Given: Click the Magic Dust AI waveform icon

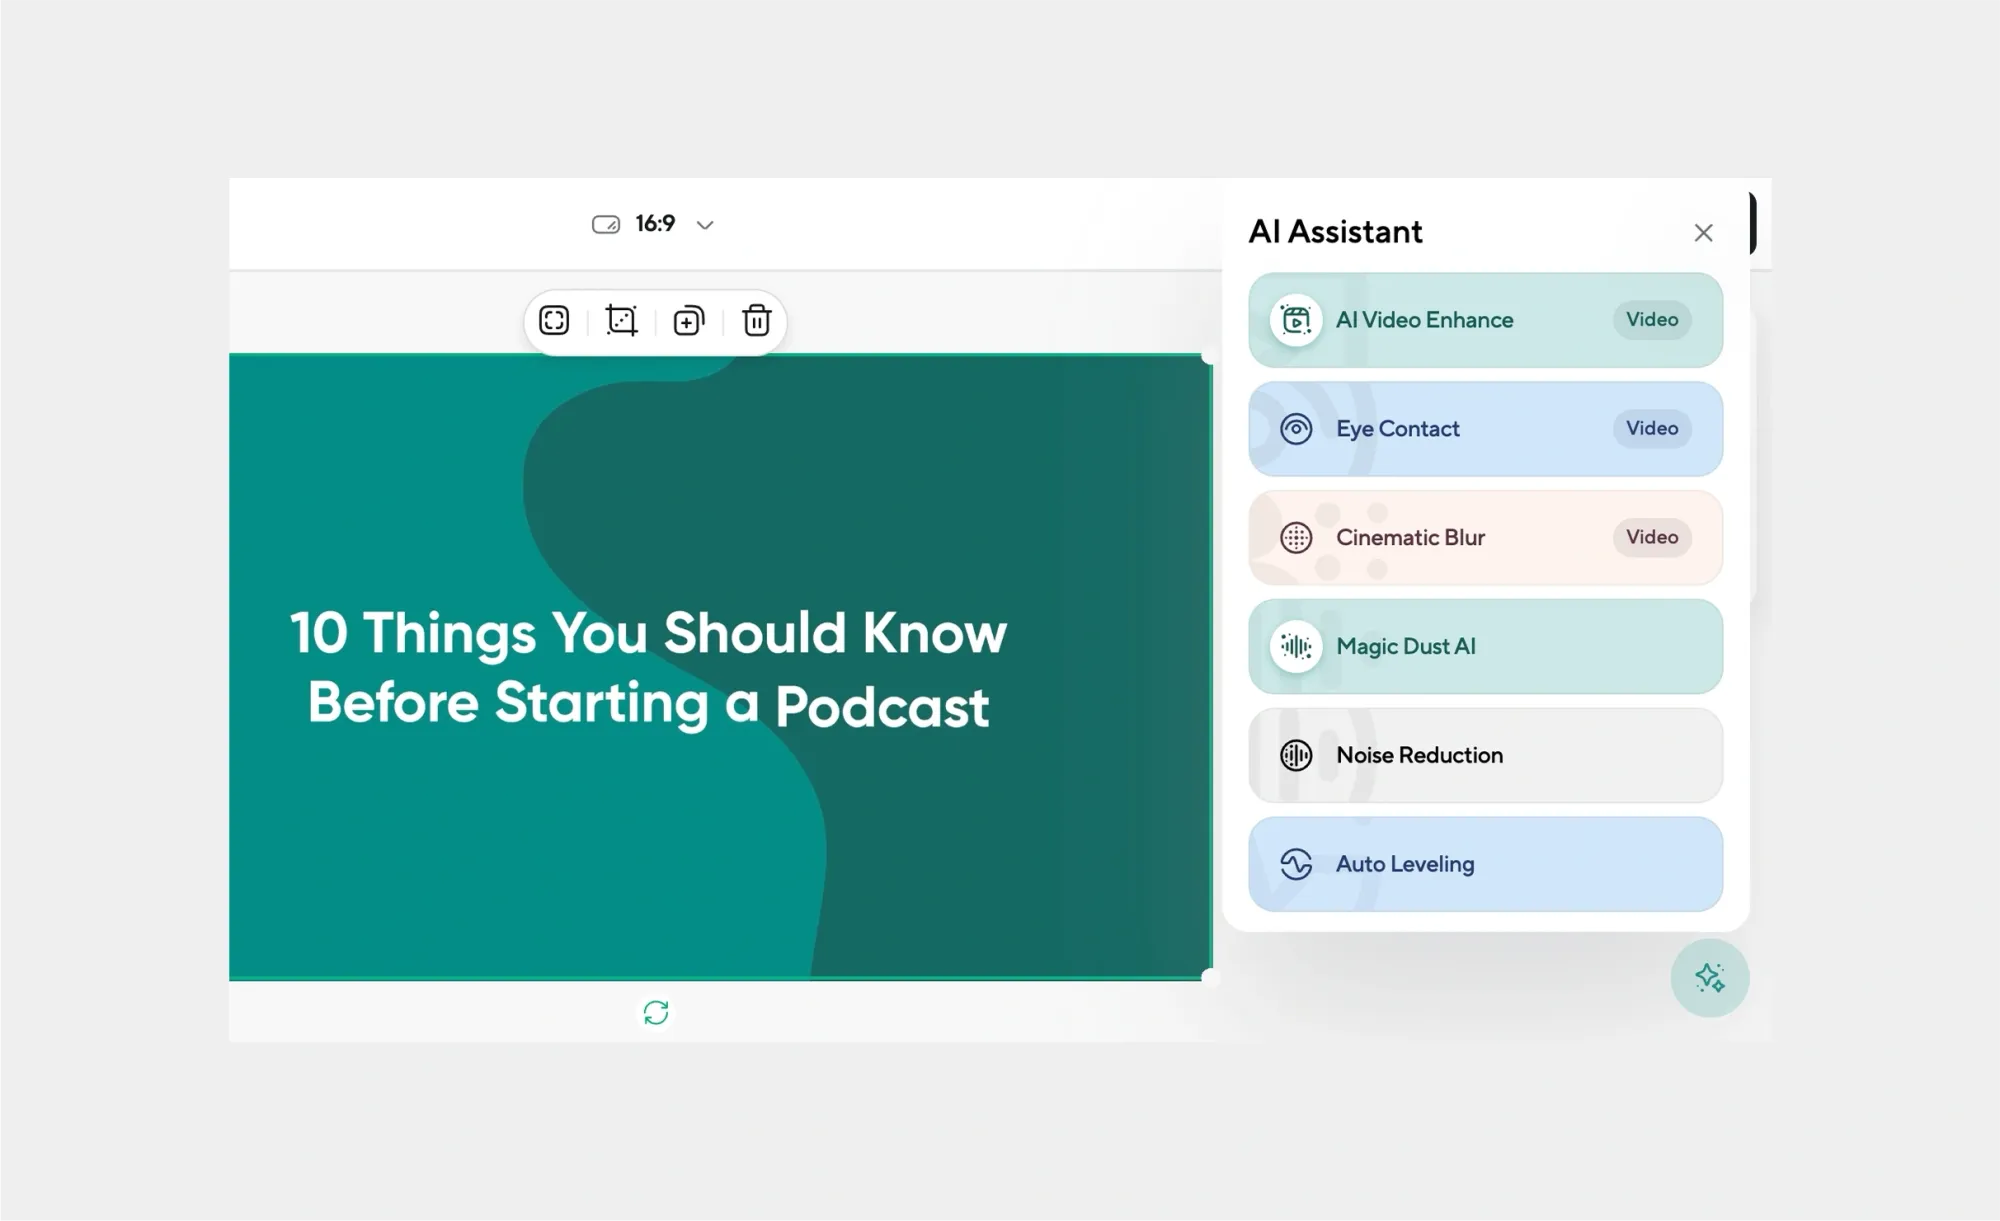Looking at the screenshot, I should point(1296,647).
